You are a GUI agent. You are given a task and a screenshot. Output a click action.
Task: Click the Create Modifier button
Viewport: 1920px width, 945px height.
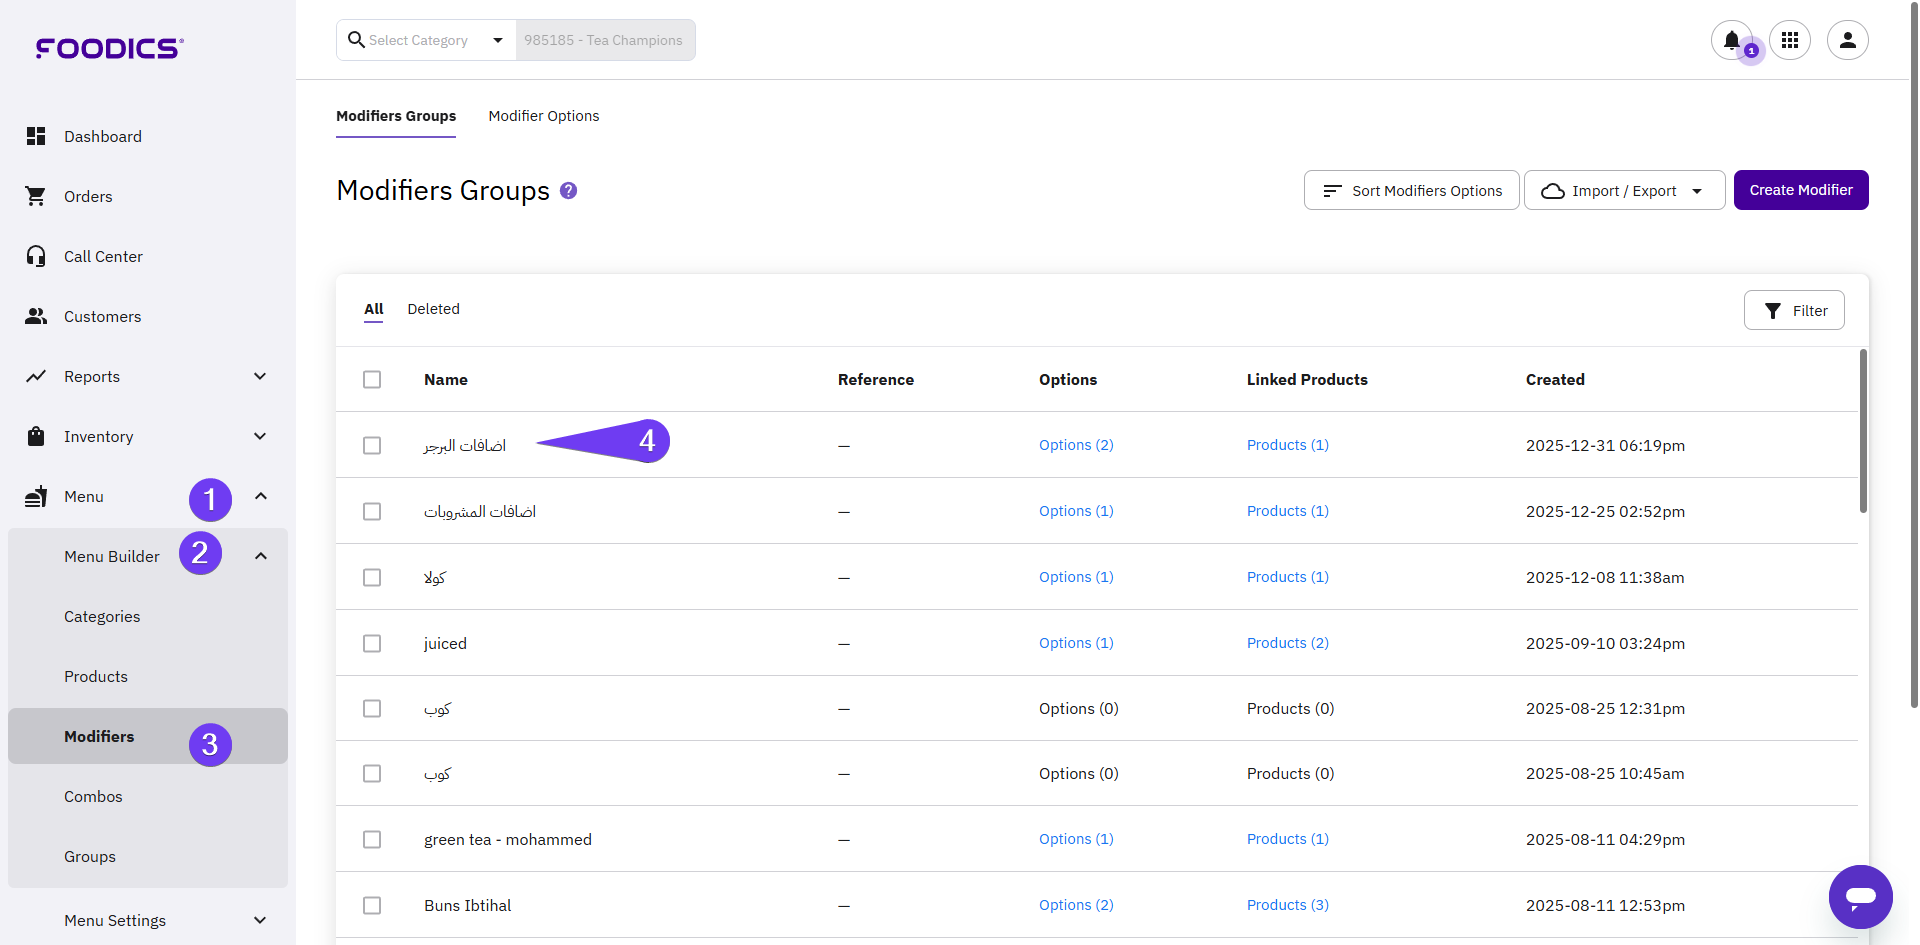[x=1800, y=190]
